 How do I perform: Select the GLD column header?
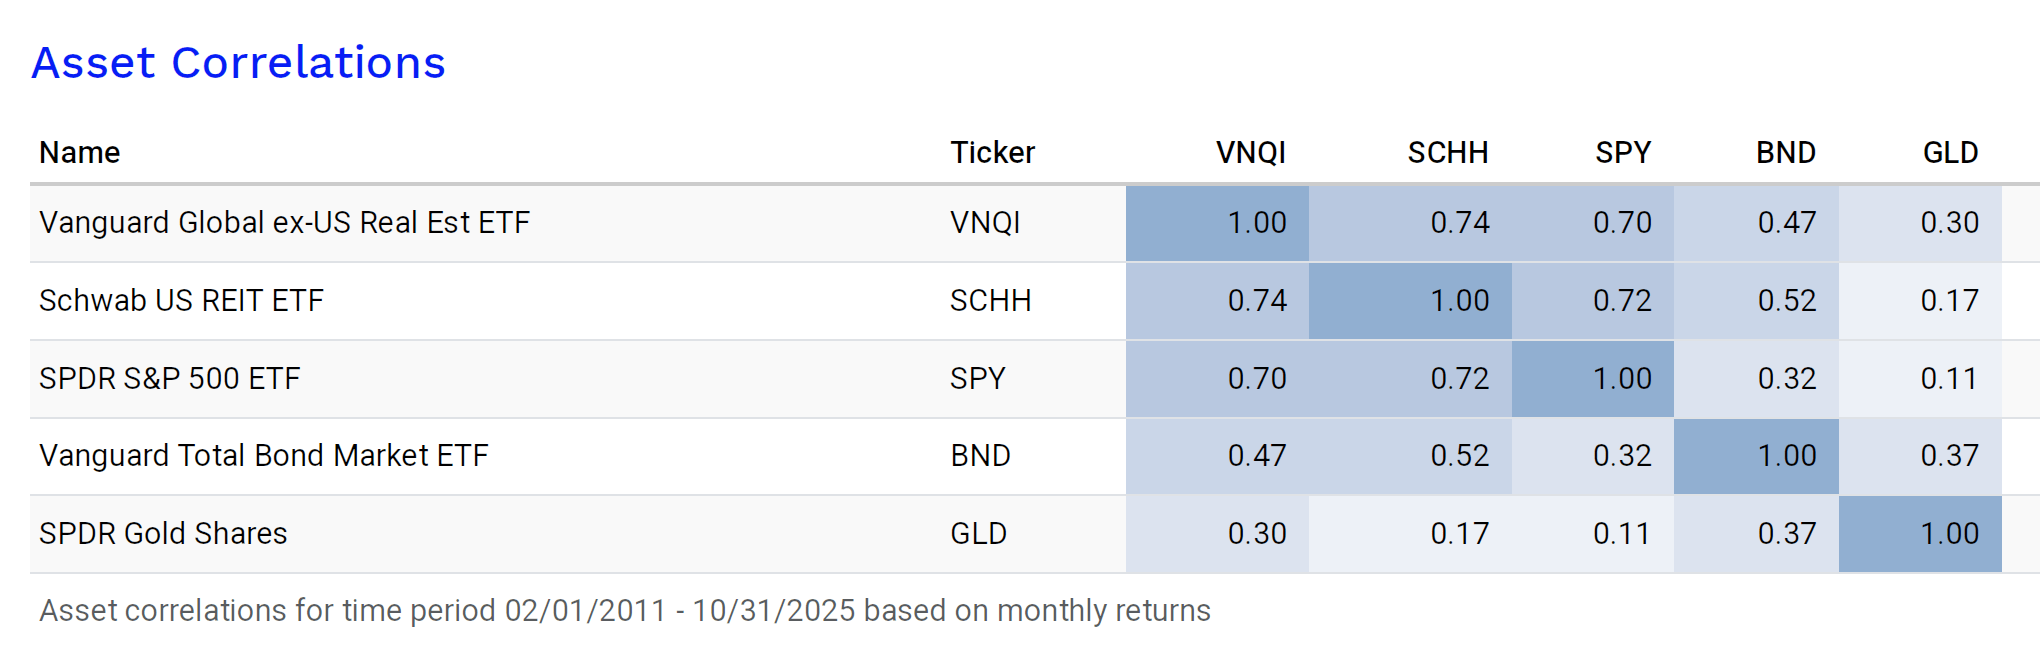[1950, 152]
